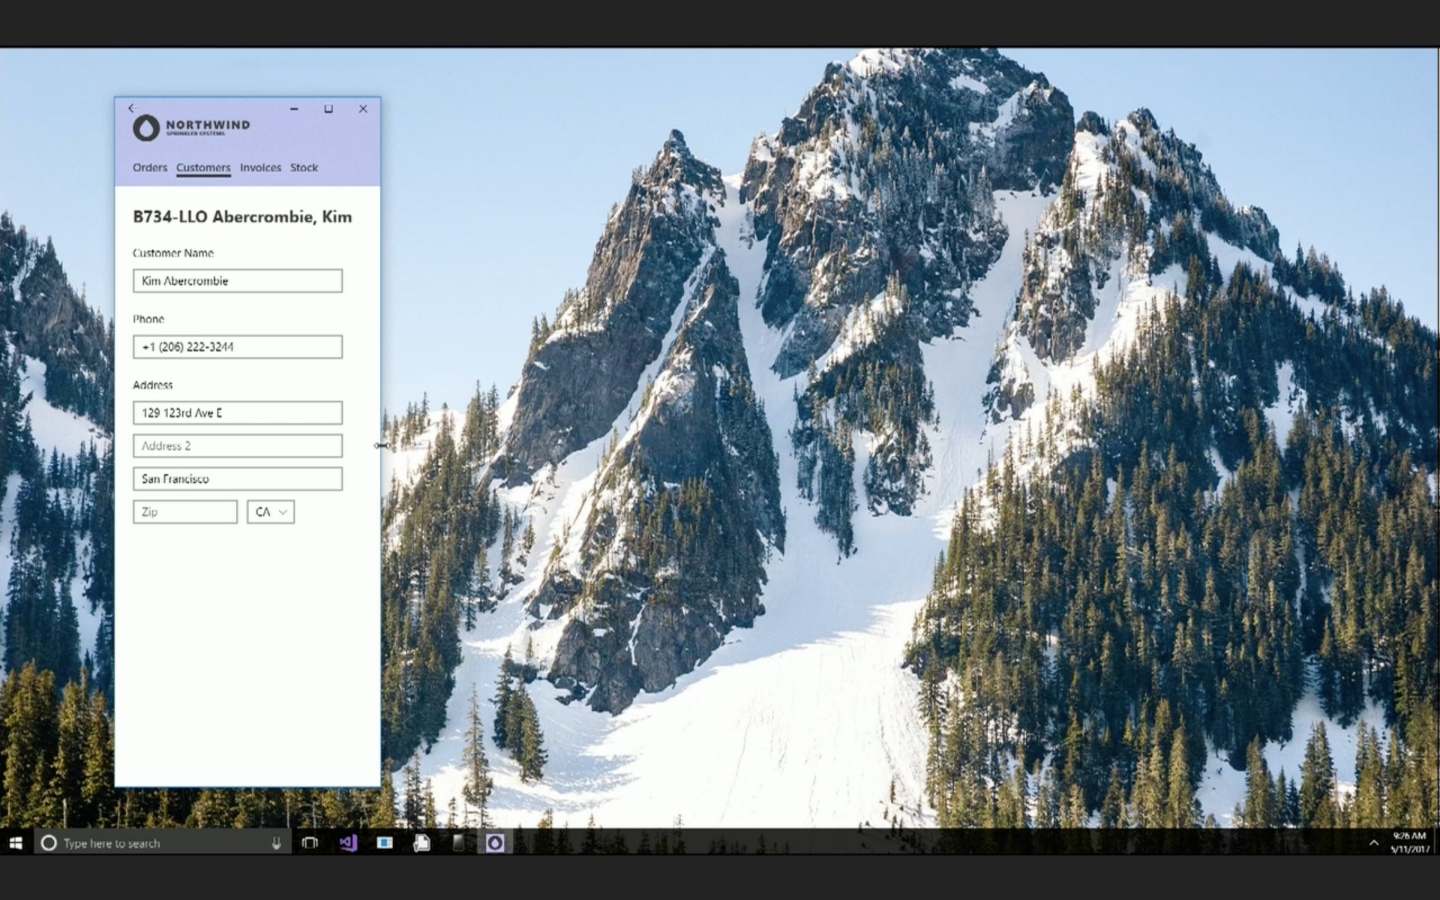
Task: Minimize the Northwind window
Action: pos(294,108)
